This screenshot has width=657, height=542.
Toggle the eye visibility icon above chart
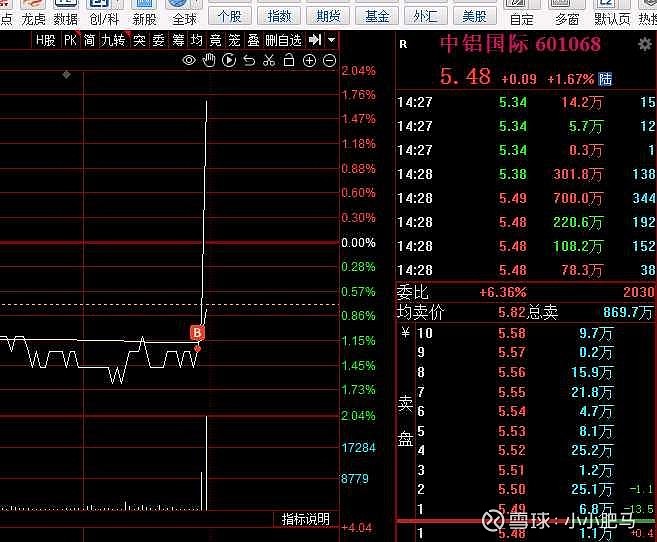[x=189, y=61]
